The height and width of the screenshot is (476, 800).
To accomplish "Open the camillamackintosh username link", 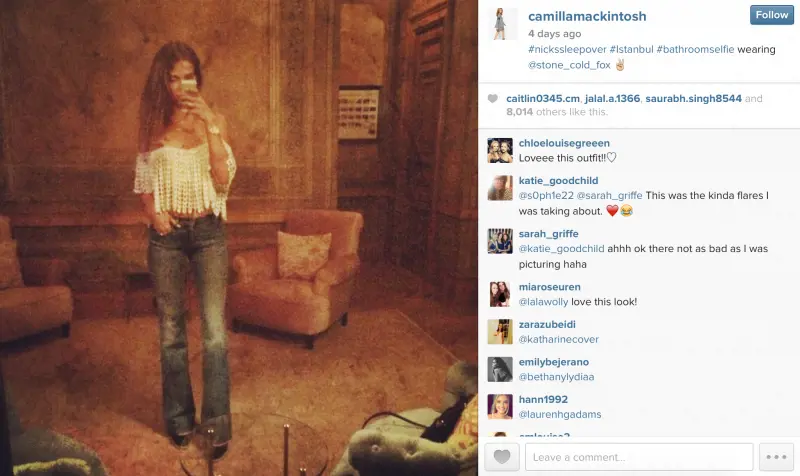I will pyautogui.click(x=587, y=16).
